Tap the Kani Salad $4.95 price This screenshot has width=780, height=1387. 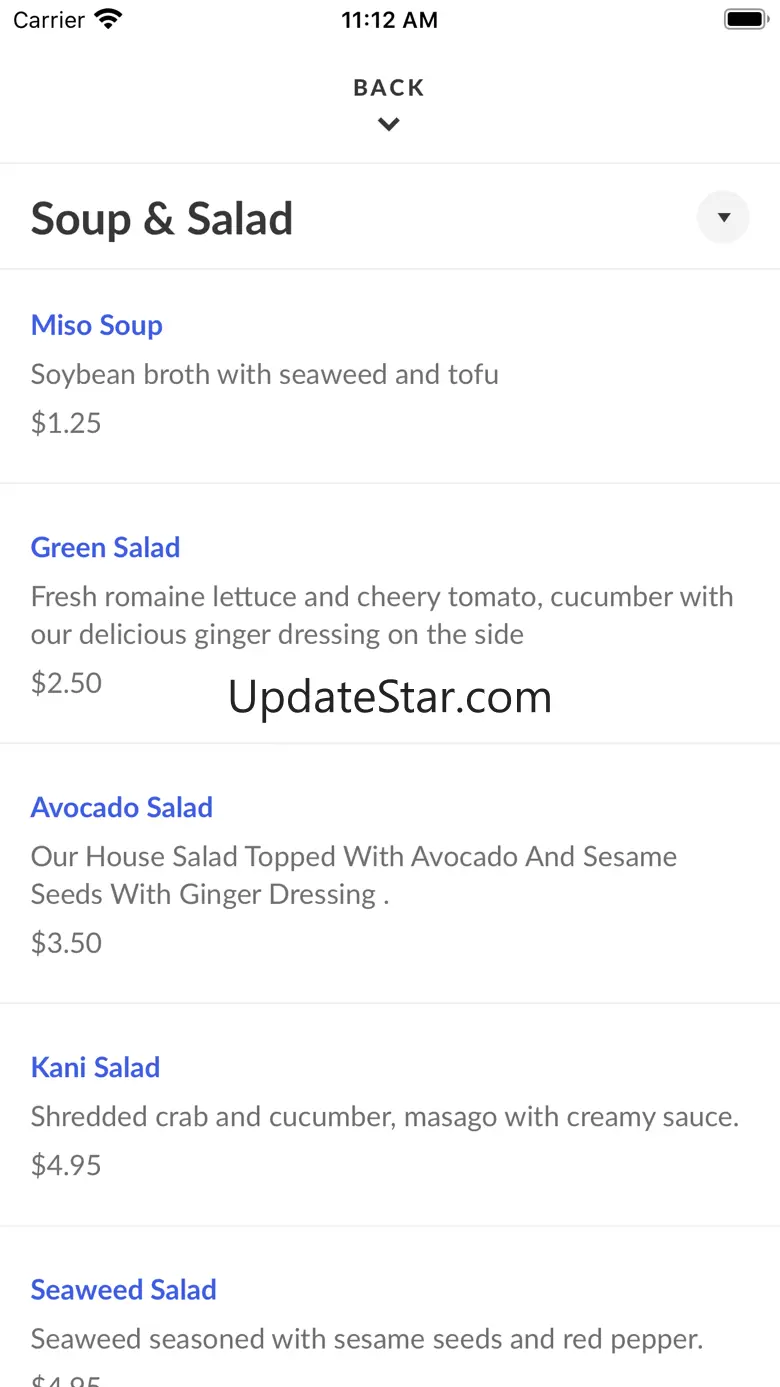point(66,1165)
